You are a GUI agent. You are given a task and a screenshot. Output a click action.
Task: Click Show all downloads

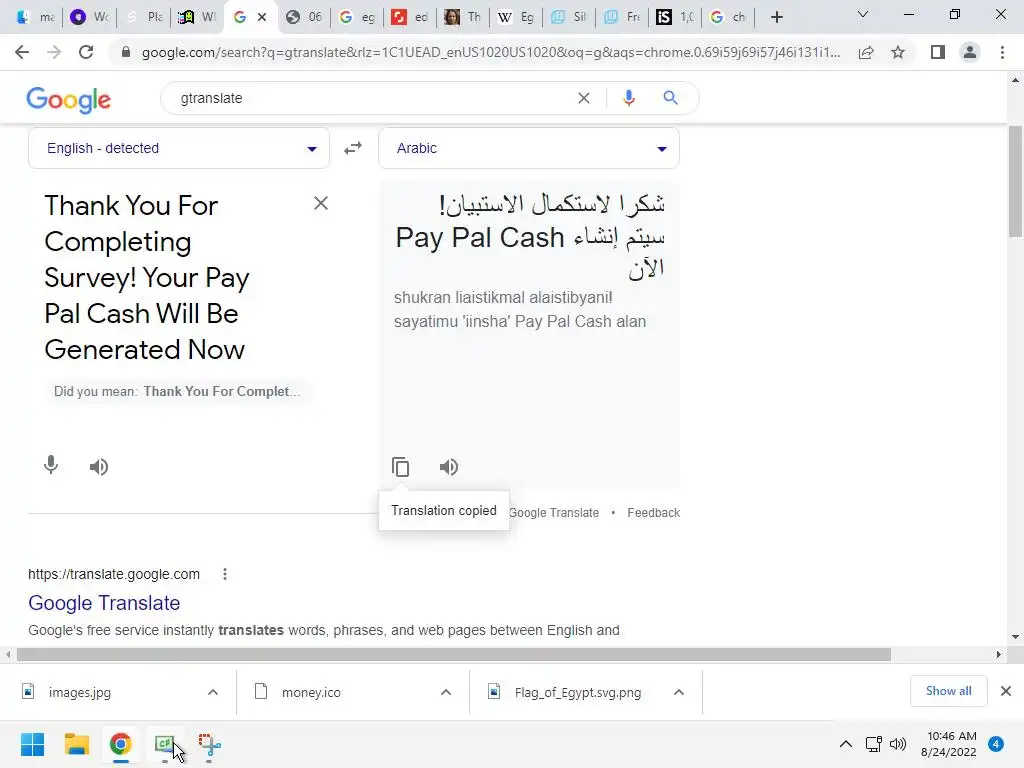click(x=948, y=691)
